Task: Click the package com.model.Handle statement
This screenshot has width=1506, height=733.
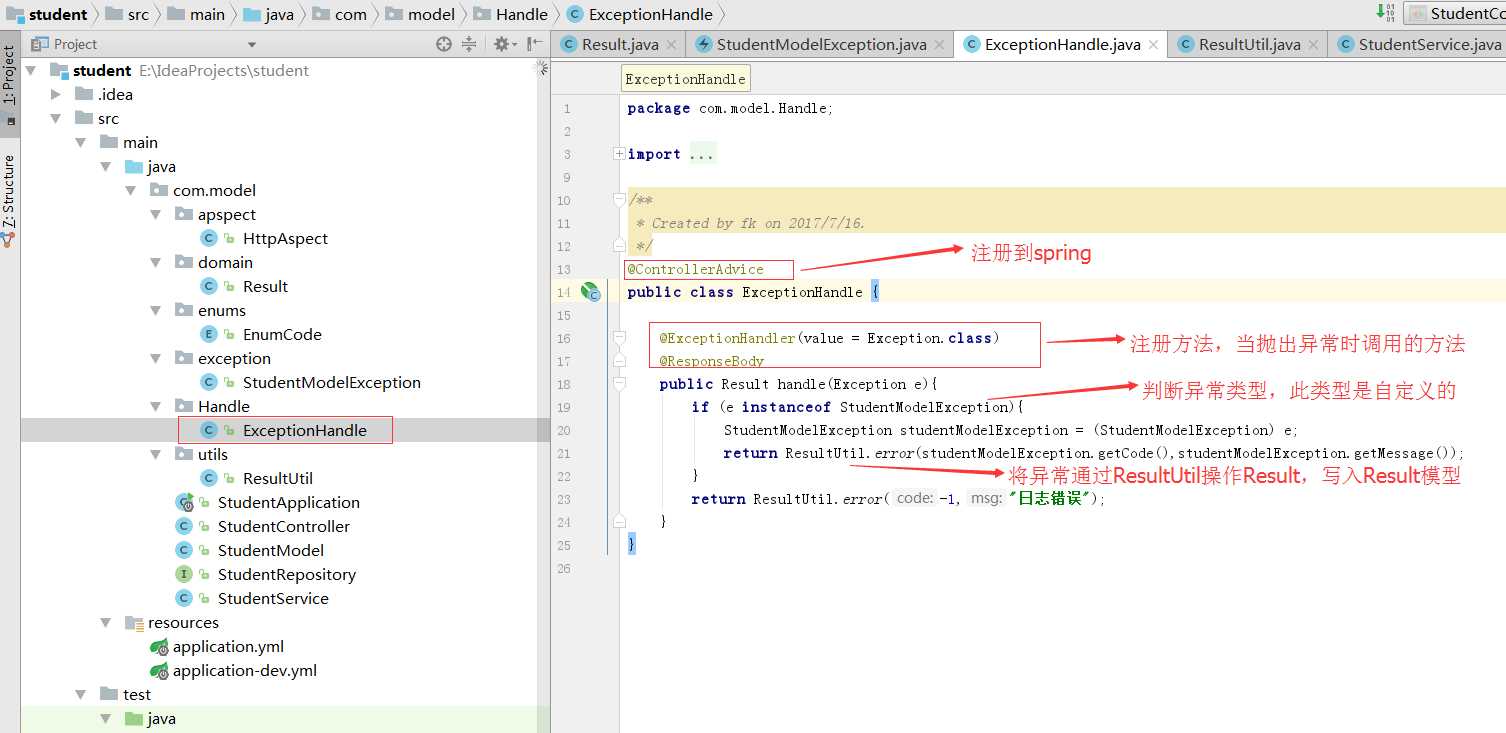Action: [730, 108]
